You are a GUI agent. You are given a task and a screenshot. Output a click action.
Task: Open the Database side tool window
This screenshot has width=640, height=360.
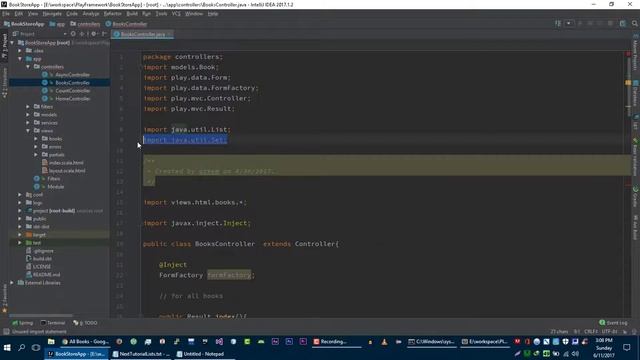(x=636, y=93)
